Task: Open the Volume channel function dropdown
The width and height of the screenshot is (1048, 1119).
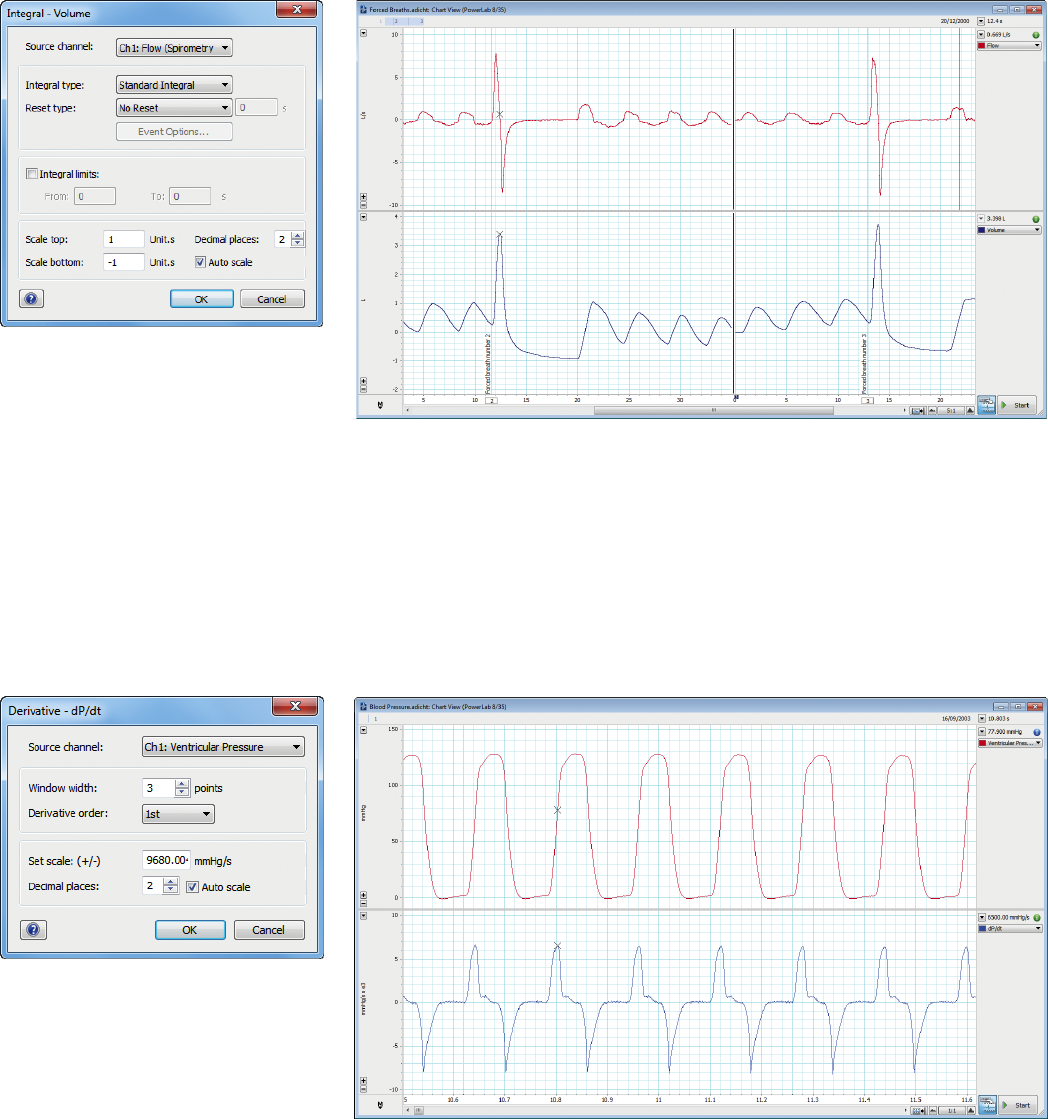Action: (x=1009, y=230)
